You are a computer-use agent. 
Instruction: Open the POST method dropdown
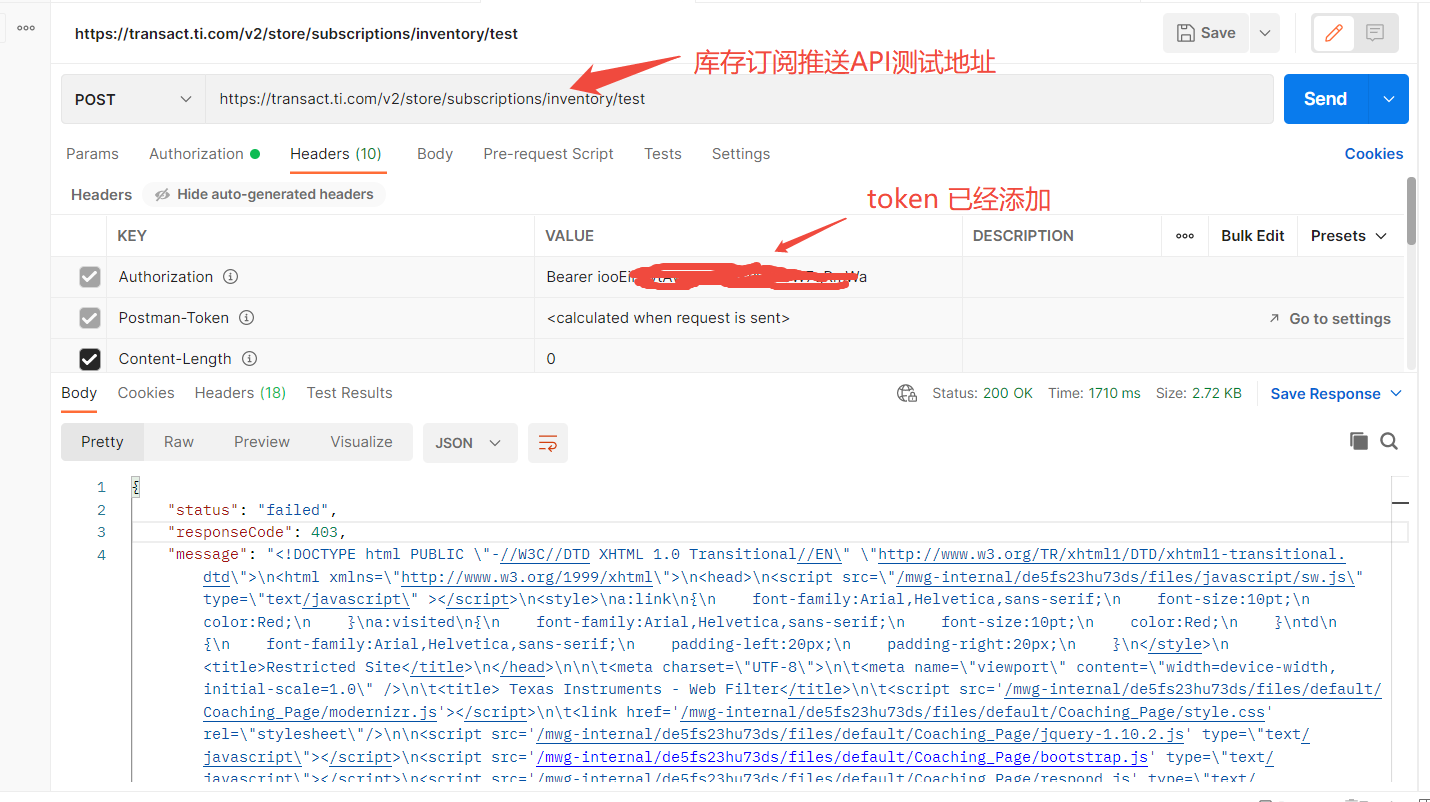pos(133,99)
